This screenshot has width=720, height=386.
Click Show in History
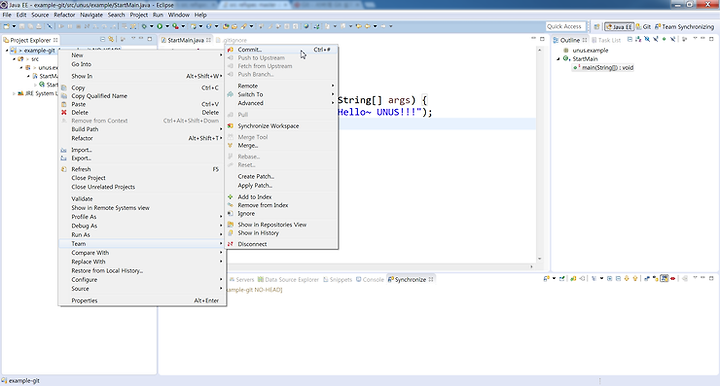(x=281, y=233)
